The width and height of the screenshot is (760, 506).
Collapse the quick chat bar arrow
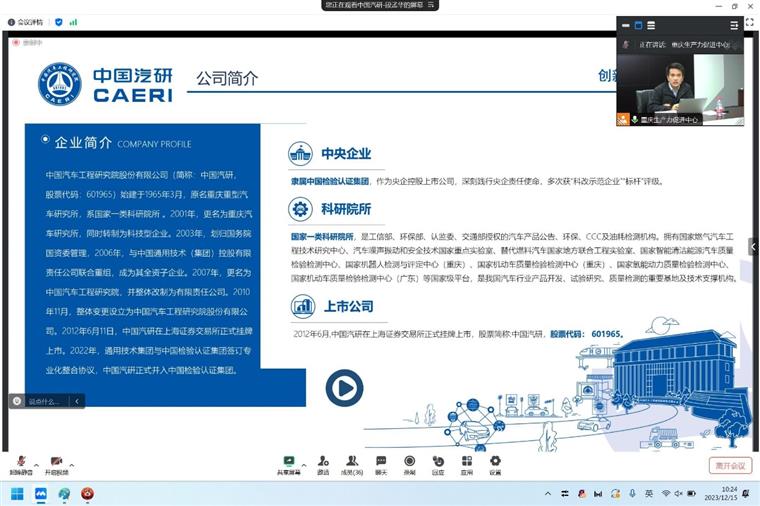(77, 401)
